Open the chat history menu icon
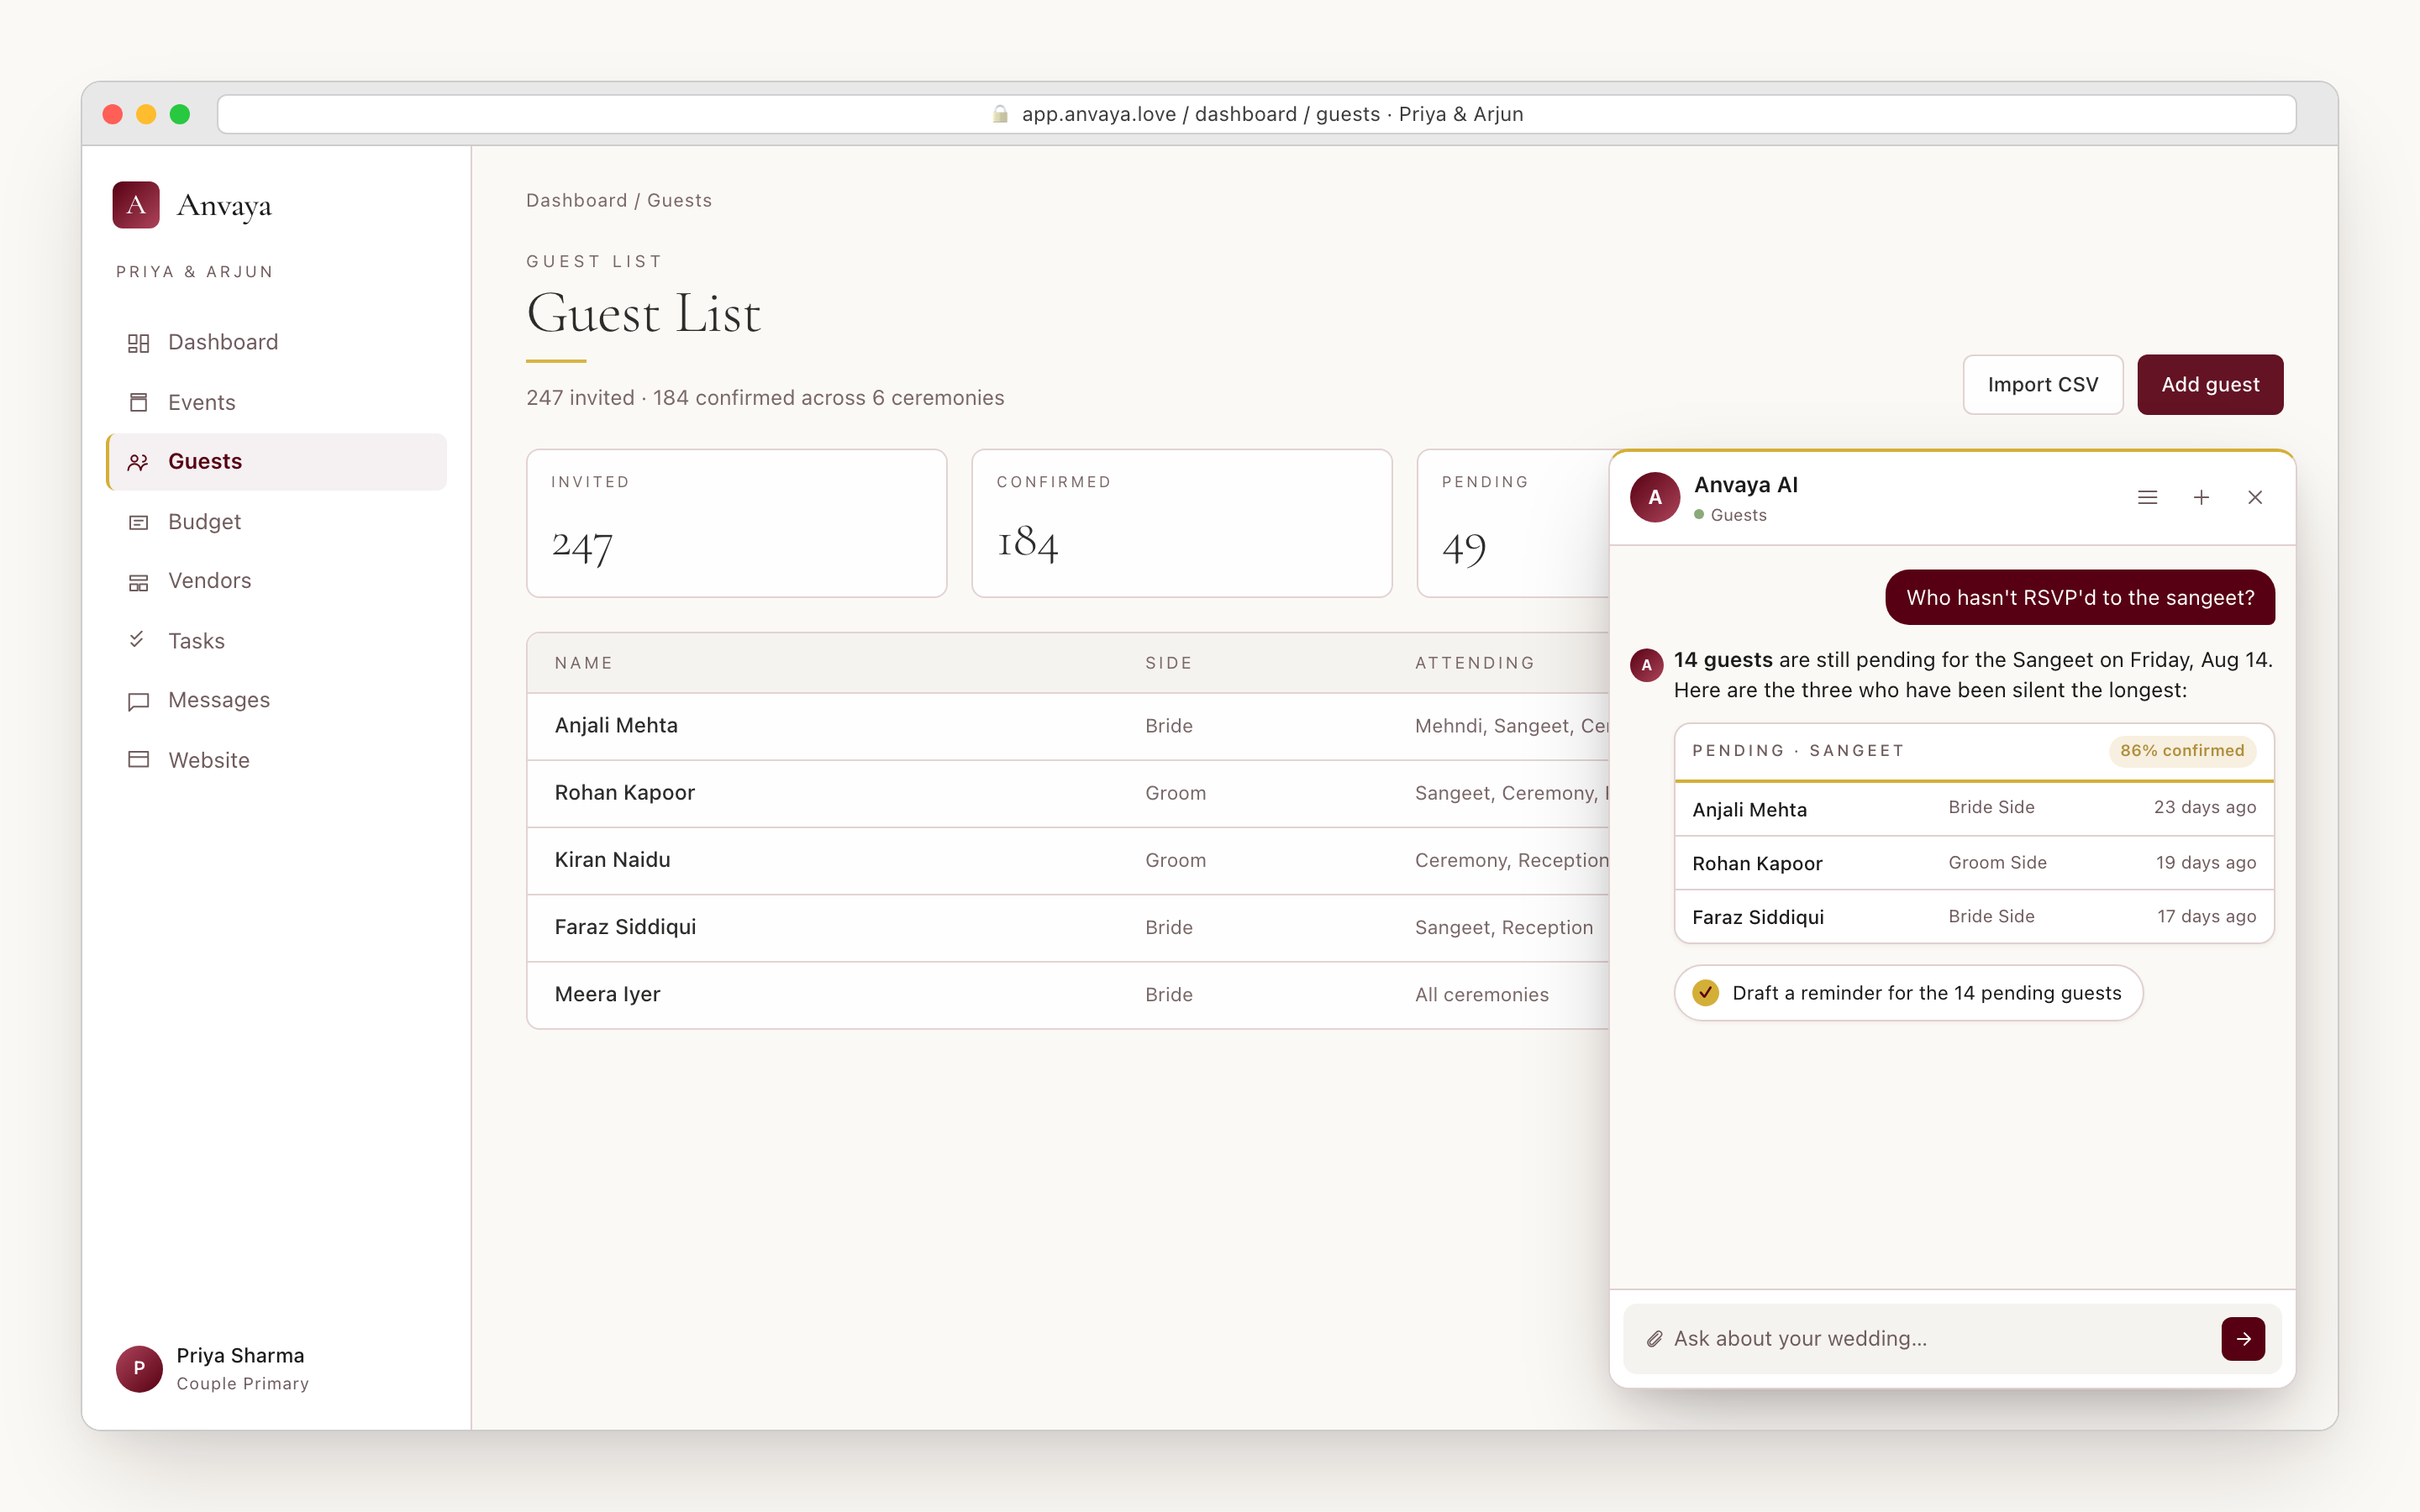 coord(2147,497)
